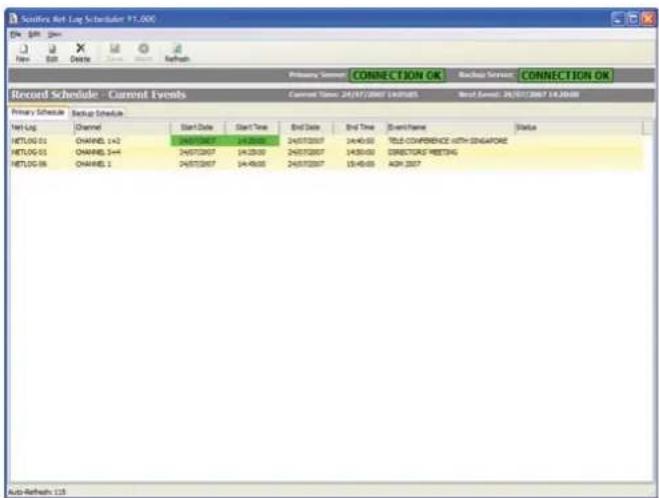Click the Auto-Refresh status bar text
The image size is (659, 498).
[x=37, y=491]
